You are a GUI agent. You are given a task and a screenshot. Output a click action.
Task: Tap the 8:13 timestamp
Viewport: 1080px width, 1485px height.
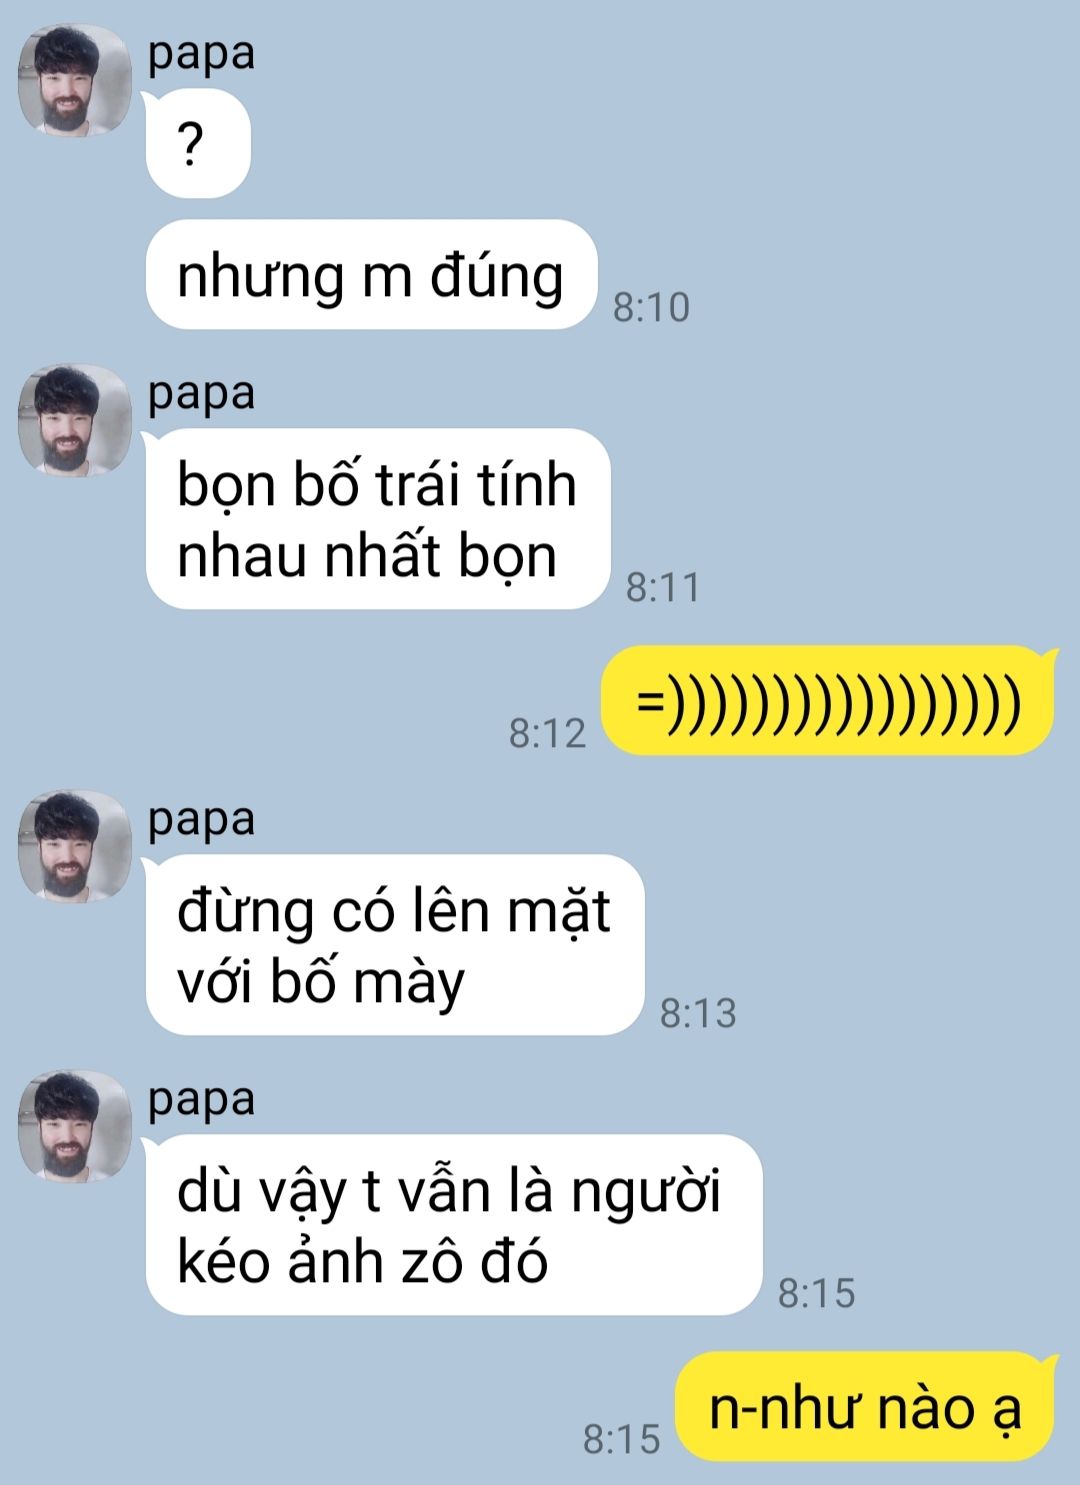coord(698,1013)
